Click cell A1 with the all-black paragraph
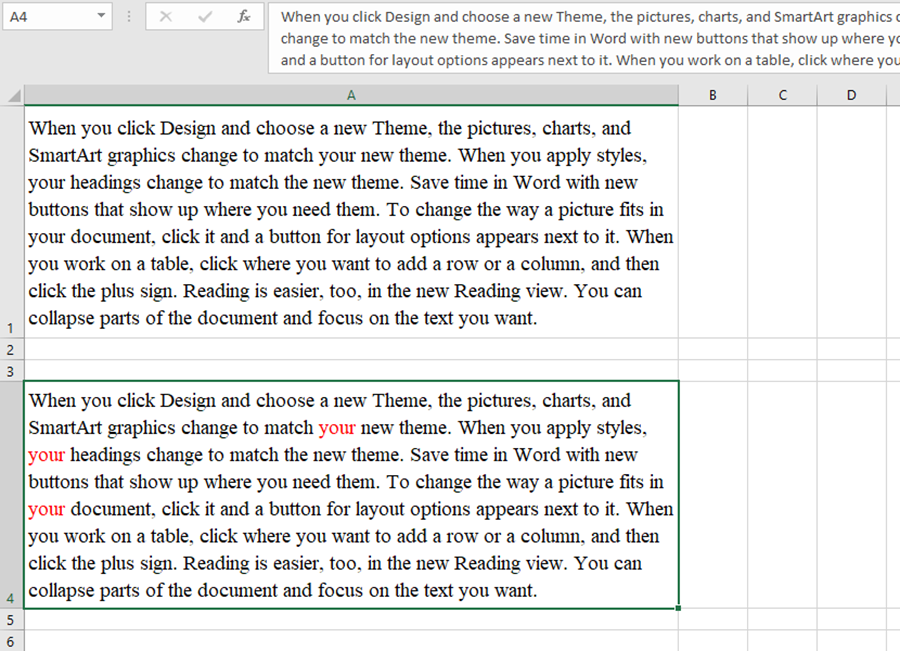Viewport: 900px width, 651px height. pyautogui.click(x=351, y=222)
